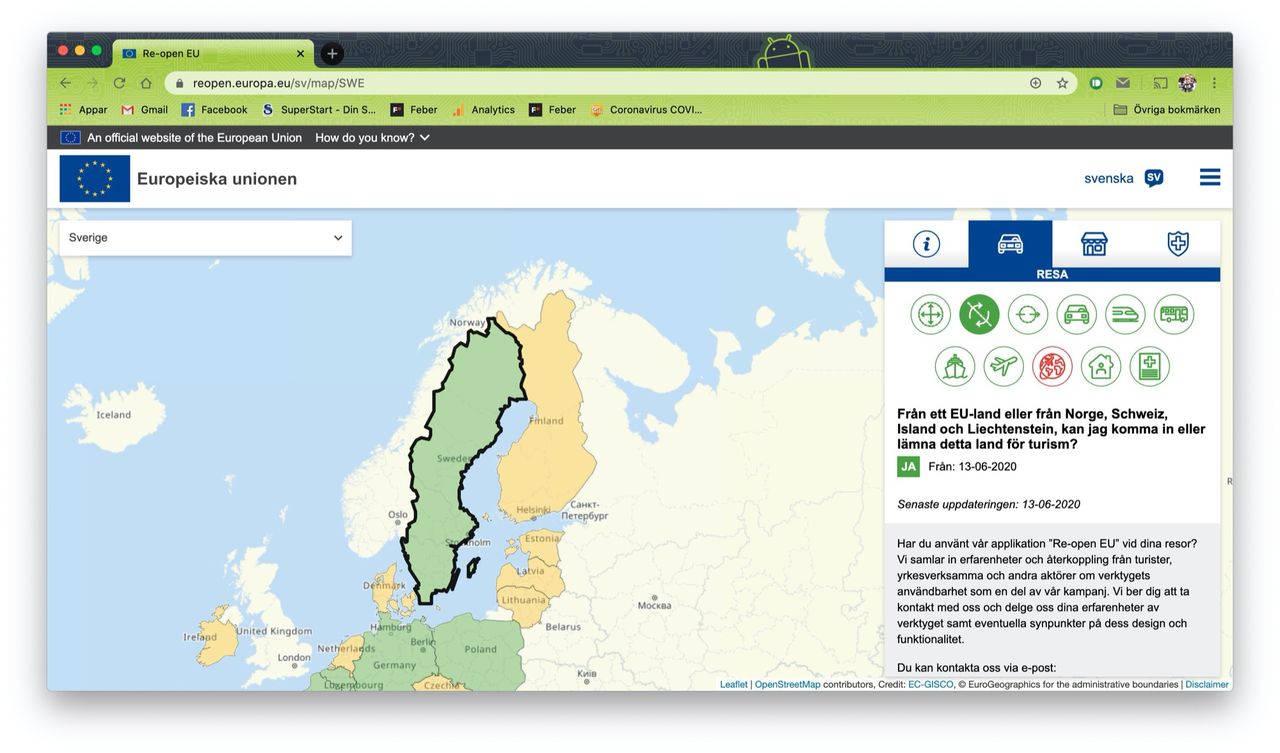Open the general information tab icon
1280x753 pixels.
pos(926,243)
